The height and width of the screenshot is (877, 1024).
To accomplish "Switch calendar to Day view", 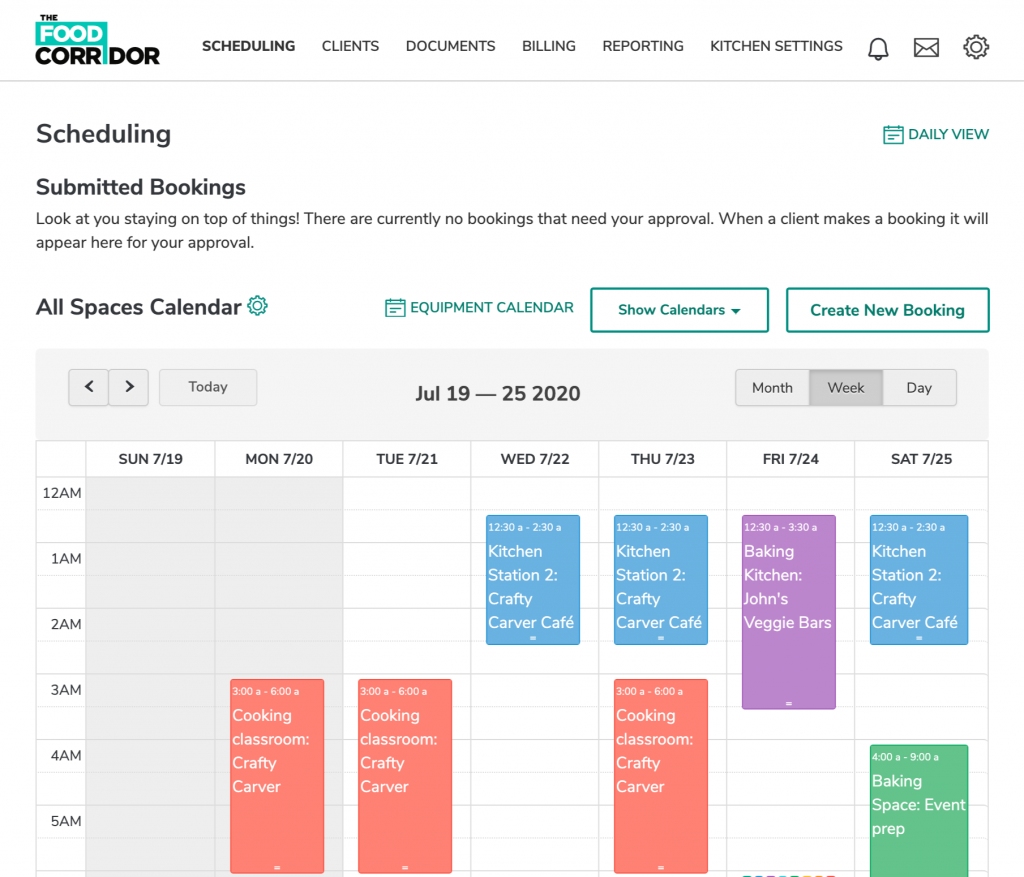I will tap(919, 388).
